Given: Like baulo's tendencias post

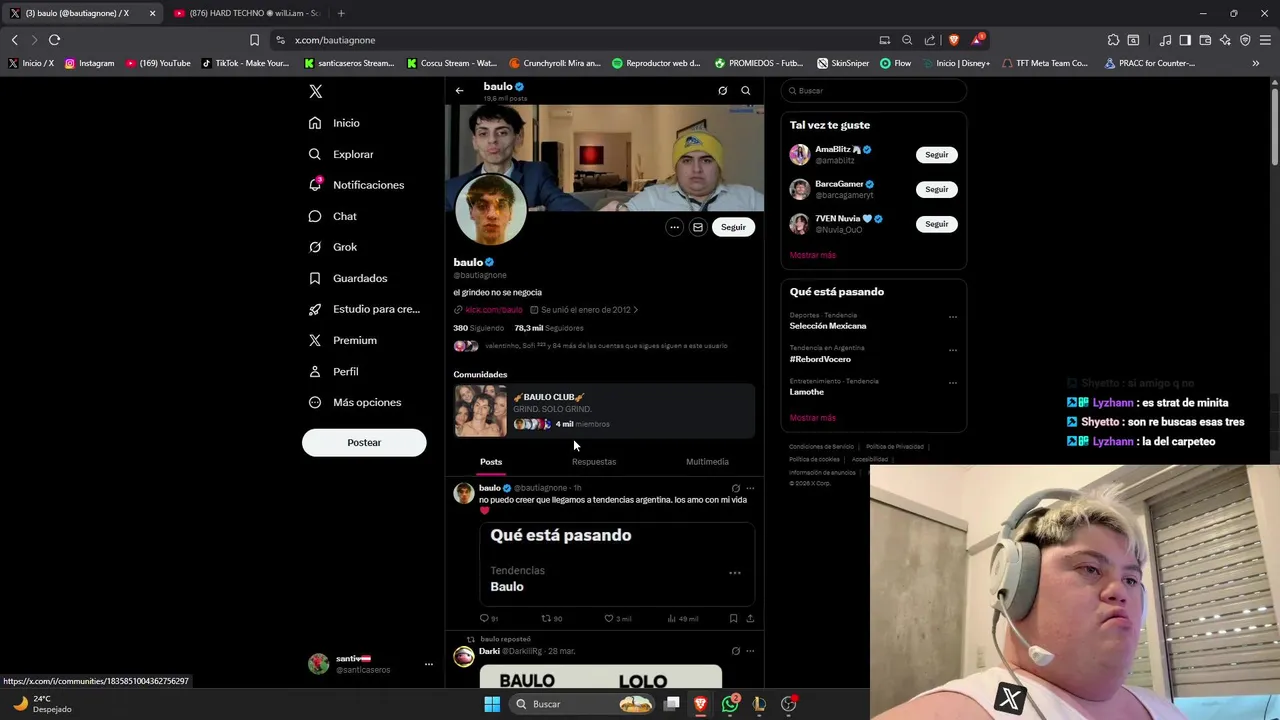Looking at the screenshot, I should point(617,619).
